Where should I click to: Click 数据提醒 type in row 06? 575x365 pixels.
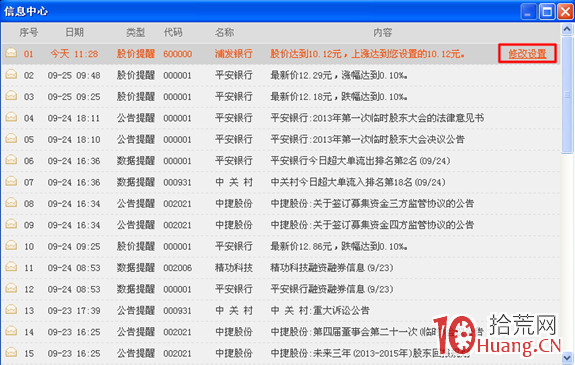[x=136, y=161]
